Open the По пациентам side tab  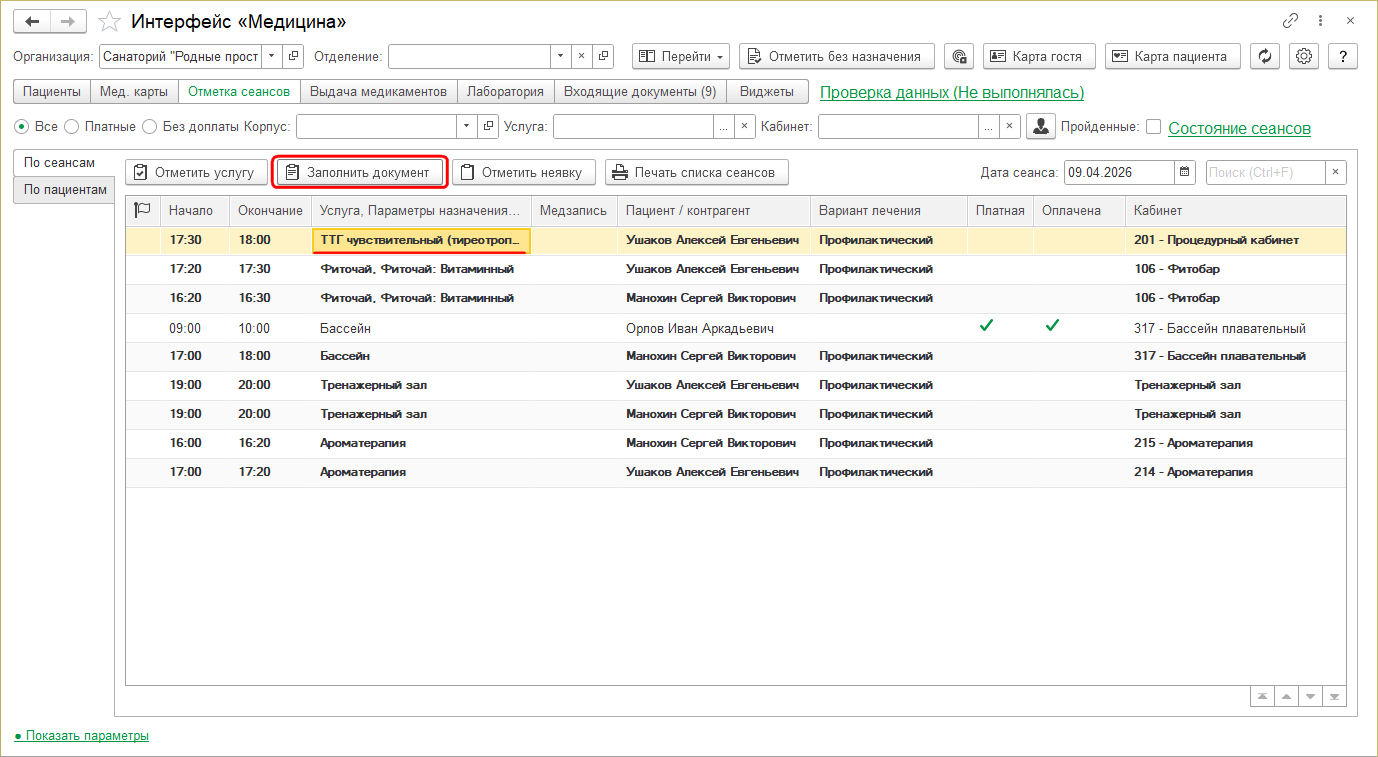[65, 189]
